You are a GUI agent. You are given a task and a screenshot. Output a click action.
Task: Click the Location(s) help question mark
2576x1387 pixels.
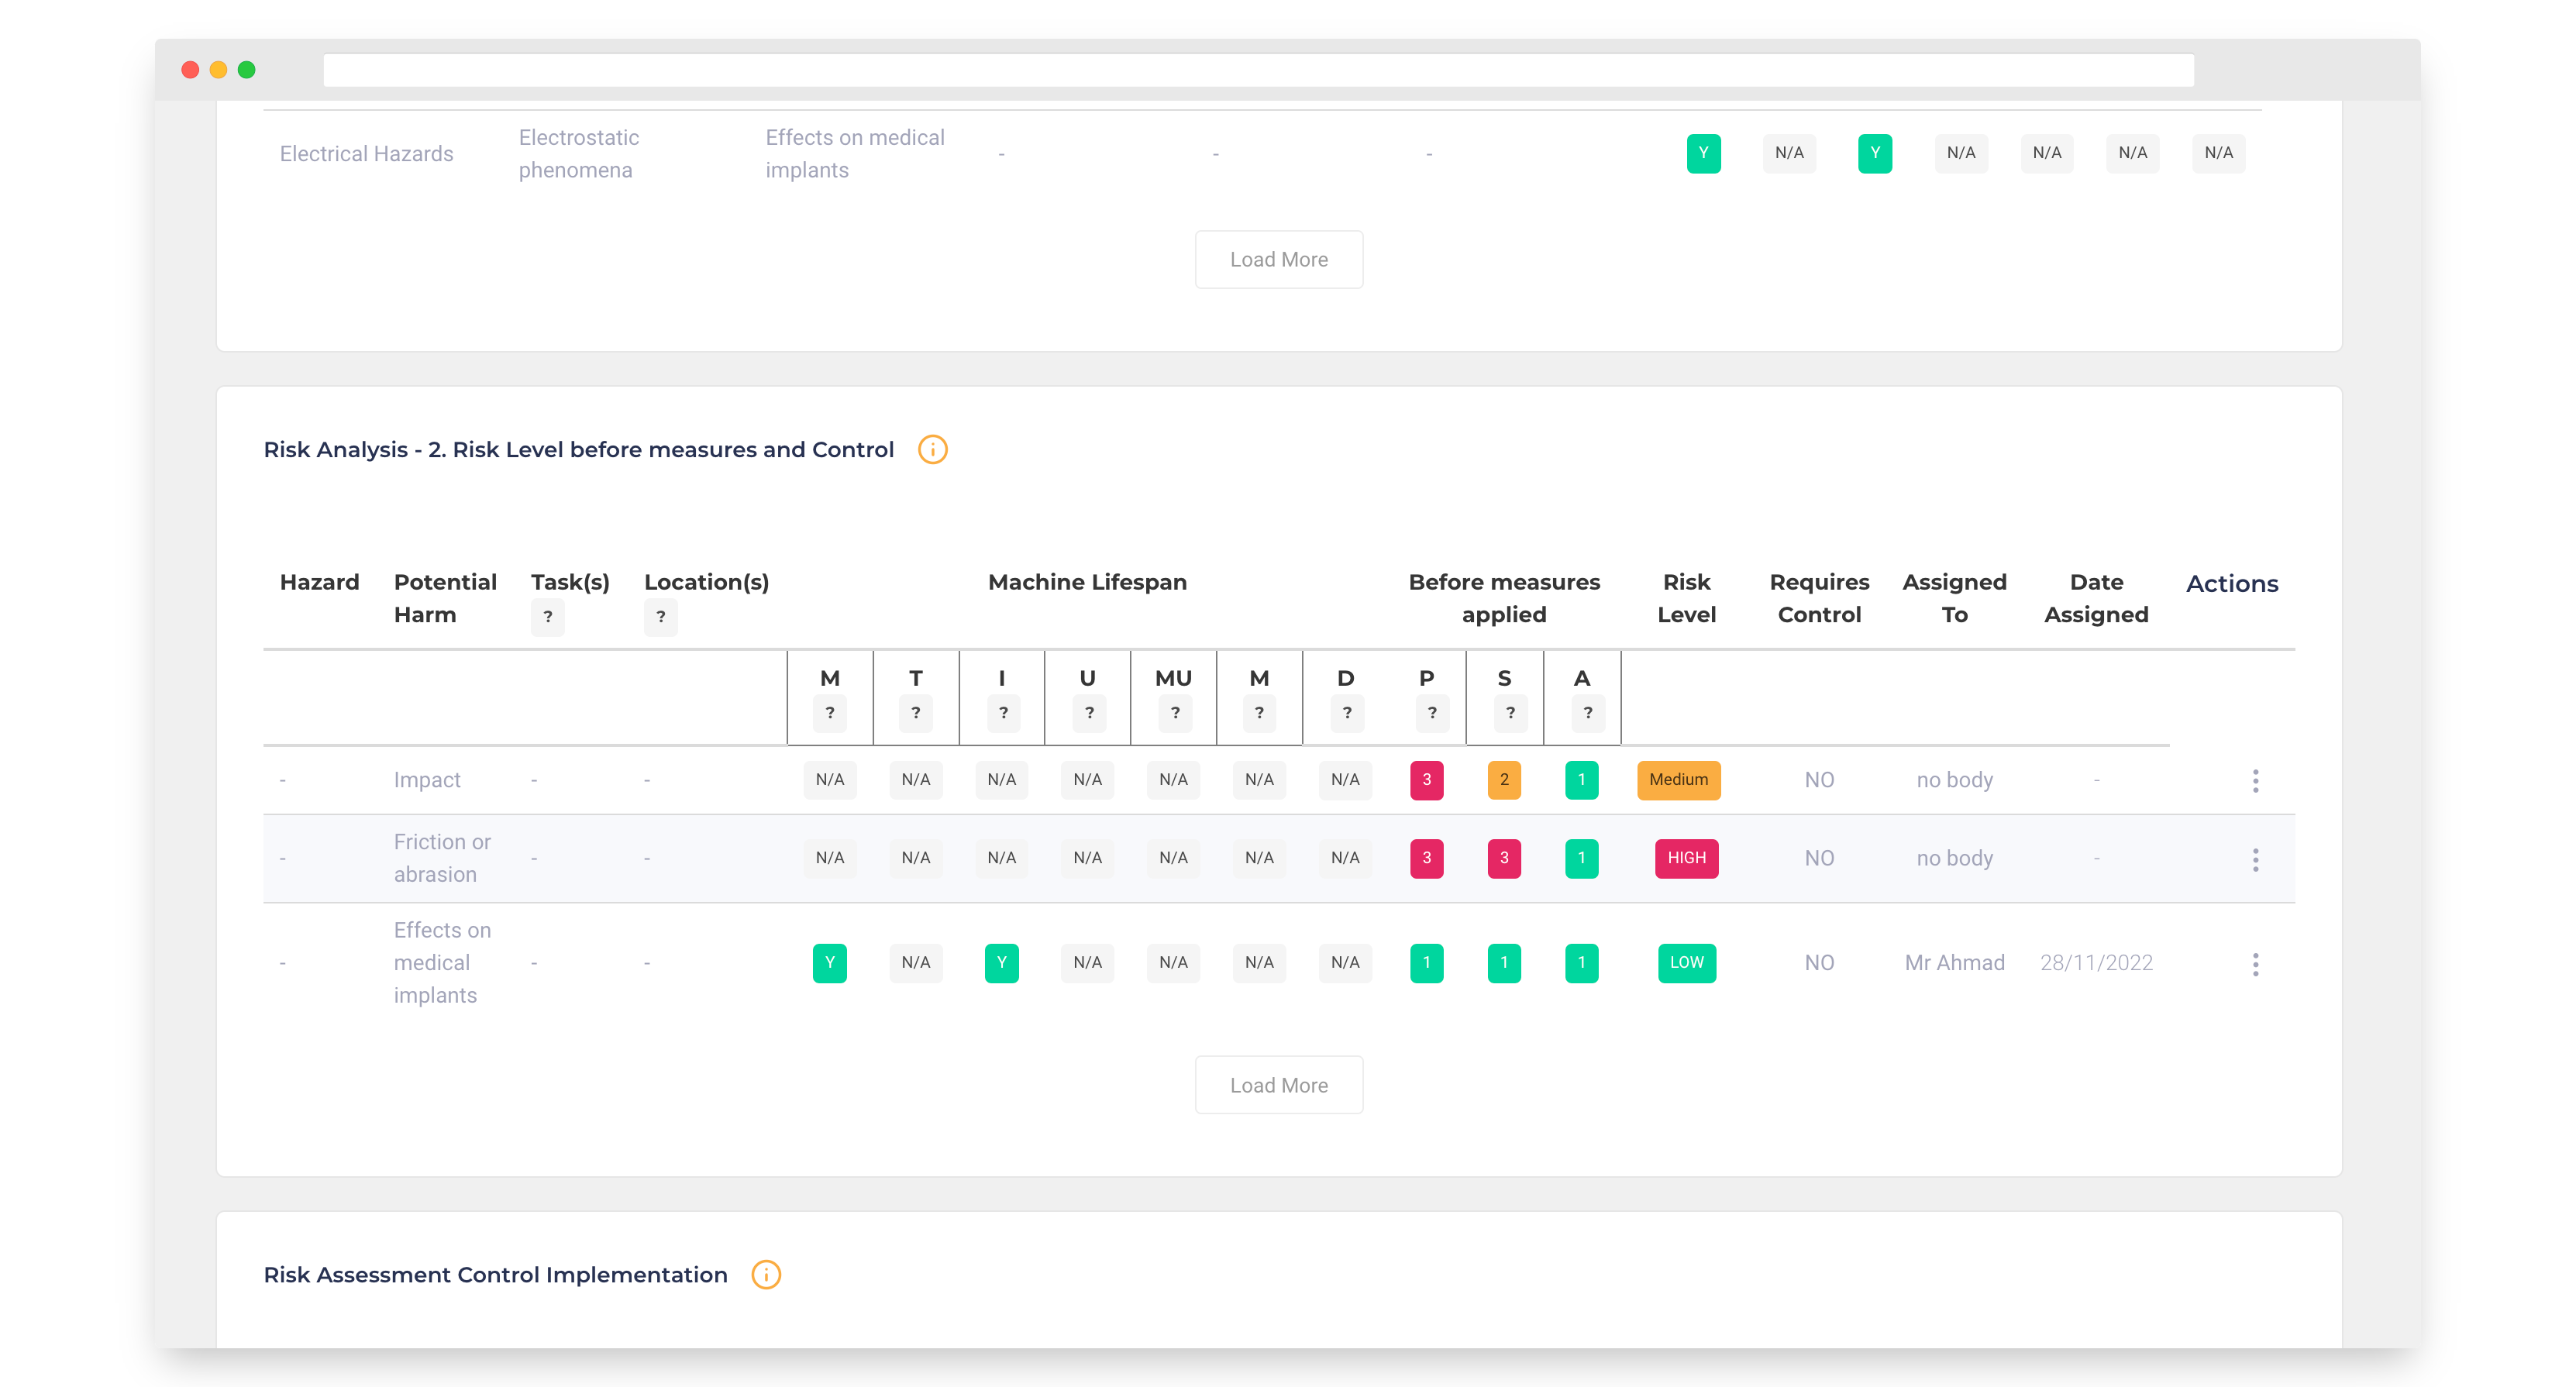pos(660,617)
